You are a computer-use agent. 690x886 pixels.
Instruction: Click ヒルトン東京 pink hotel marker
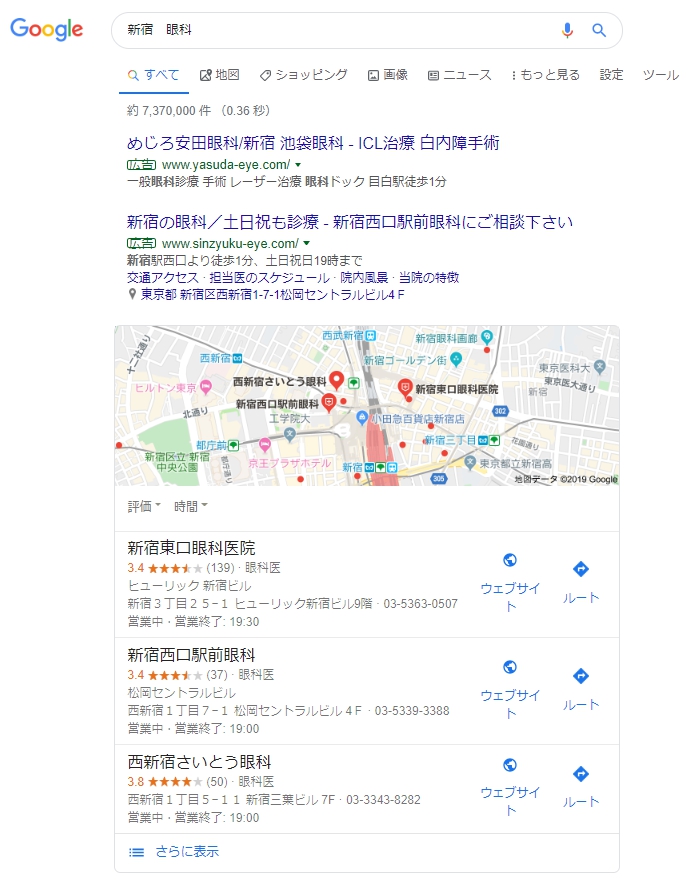(x=206, y=387)
